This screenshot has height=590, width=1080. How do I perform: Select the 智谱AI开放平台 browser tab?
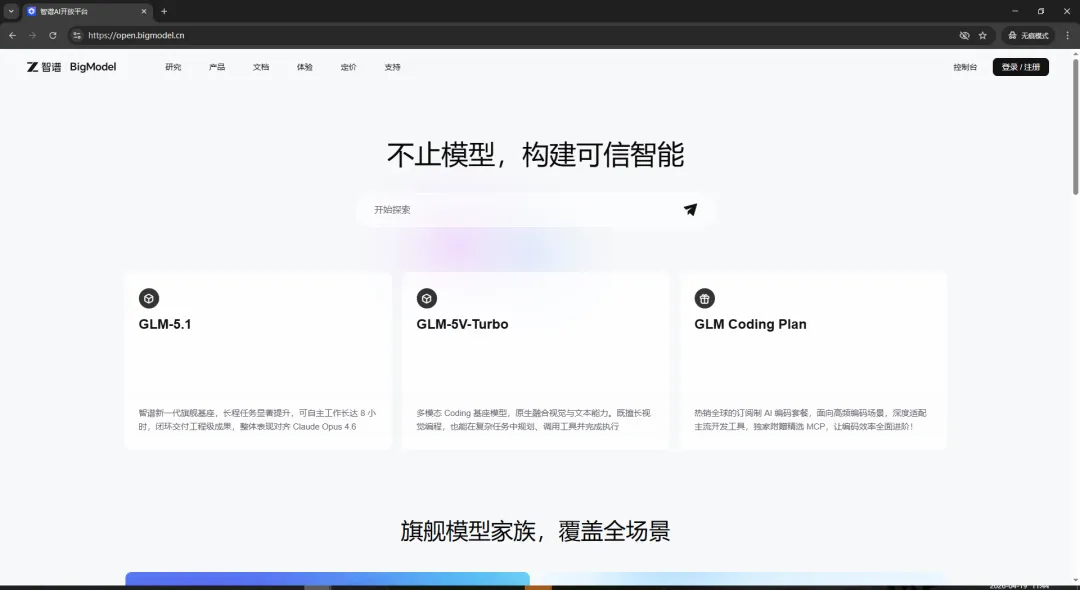[x=87, y=12]
